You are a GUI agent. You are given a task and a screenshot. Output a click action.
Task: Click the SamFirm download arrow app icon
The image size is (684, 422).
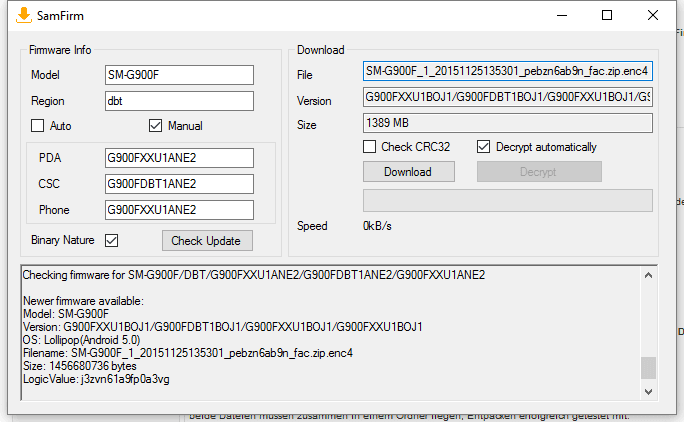(24, 15)
